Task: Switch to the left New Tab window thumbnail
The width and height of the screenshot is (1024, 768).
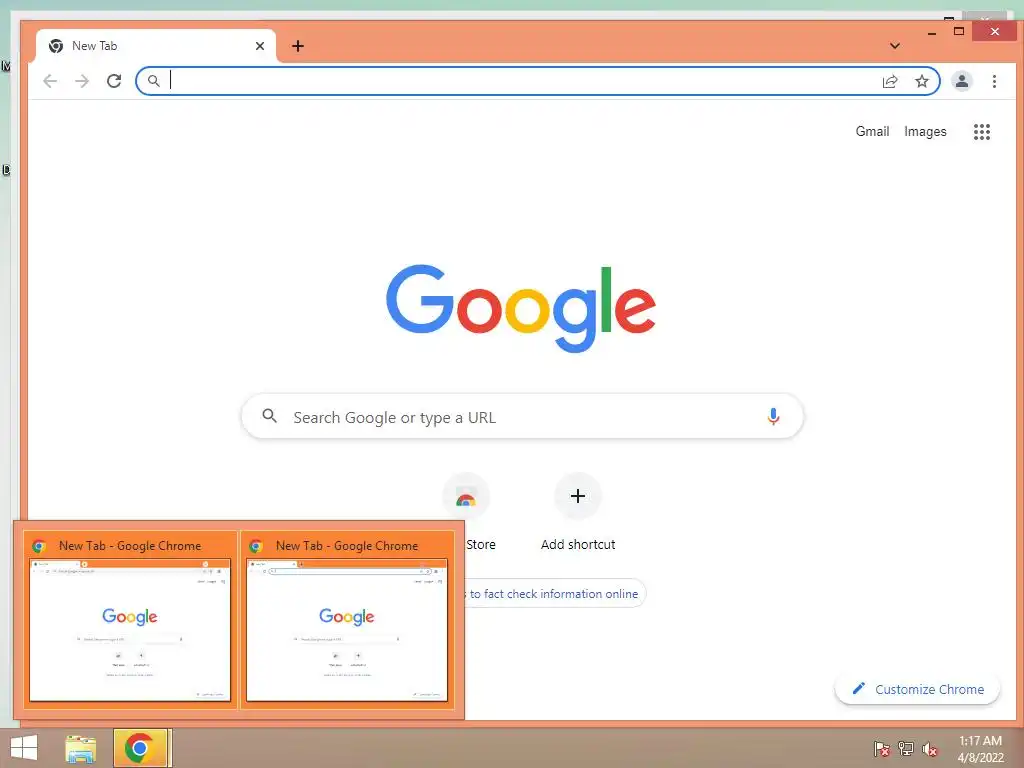Action: (130, 620)
